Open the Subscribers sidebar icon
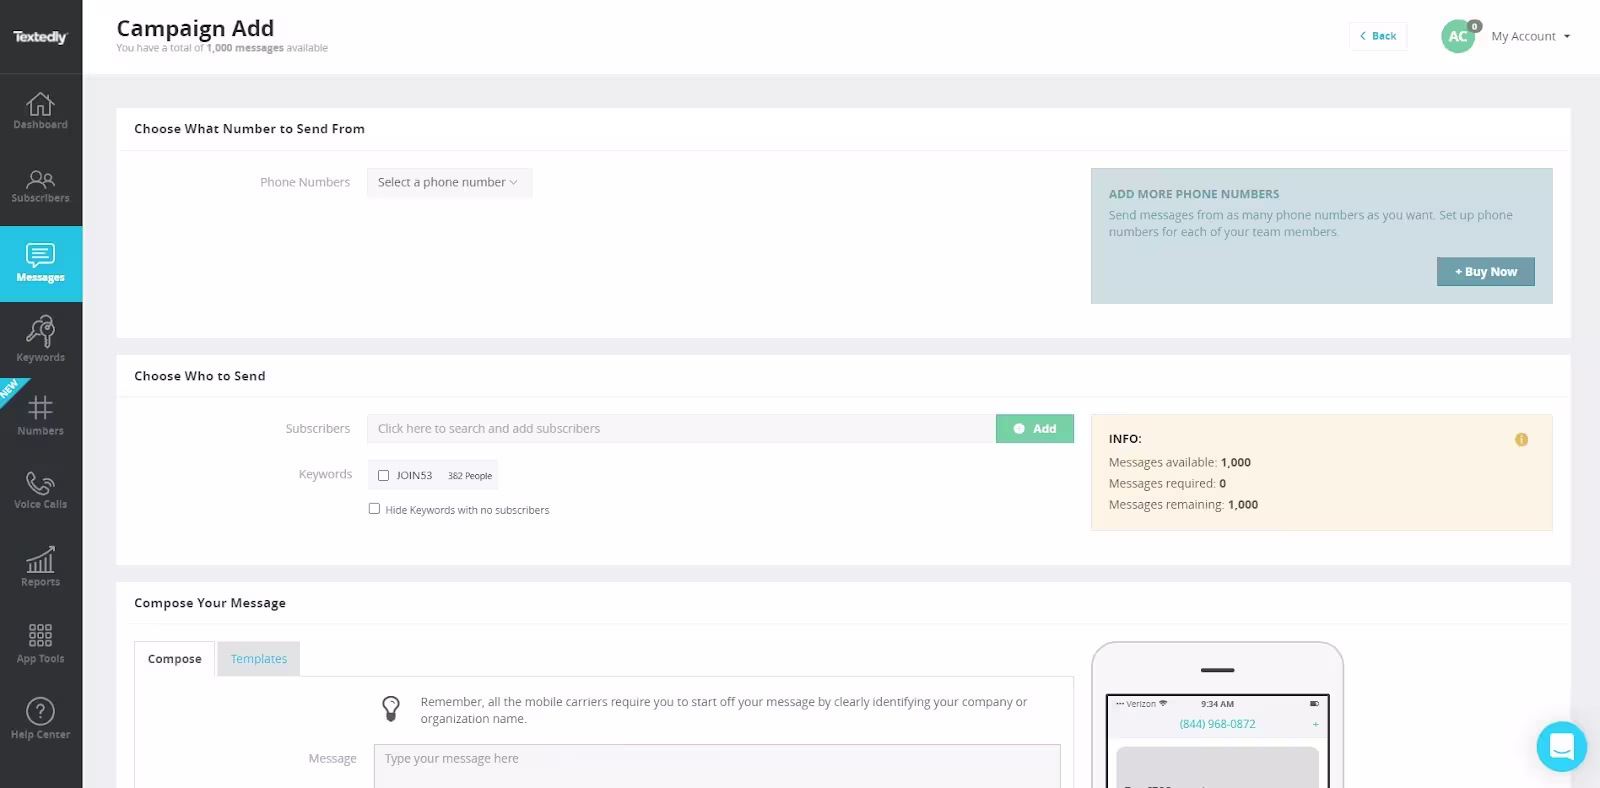1600x788 pixels. tap(40, 180)
